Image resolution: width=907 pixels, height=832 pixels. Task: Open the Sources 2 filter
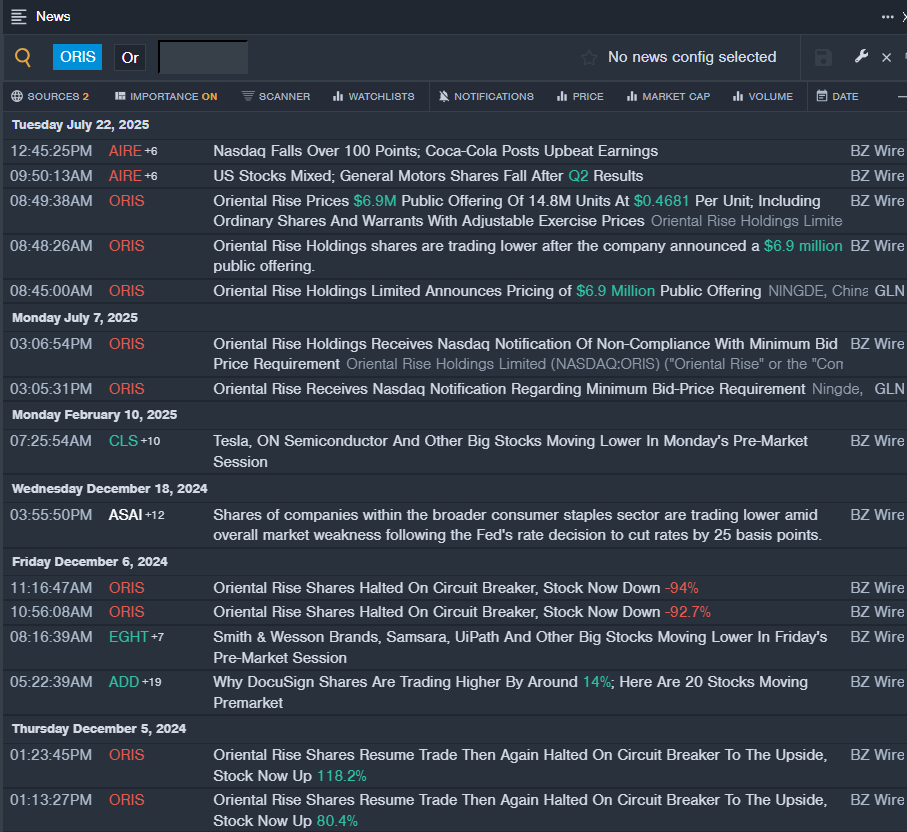point(50,97)
